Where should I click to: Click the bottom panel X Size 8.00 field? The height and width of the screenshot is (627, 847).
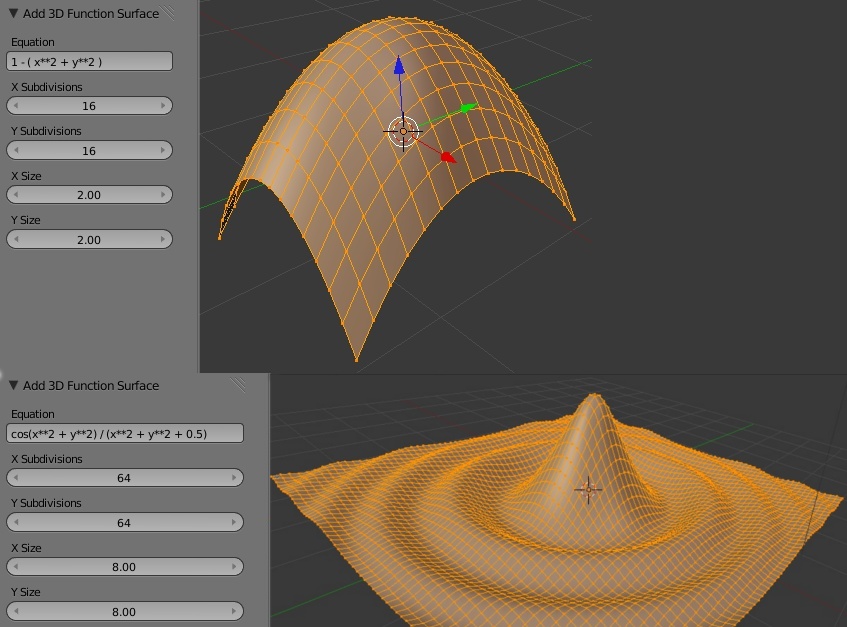tap(125, 567)
